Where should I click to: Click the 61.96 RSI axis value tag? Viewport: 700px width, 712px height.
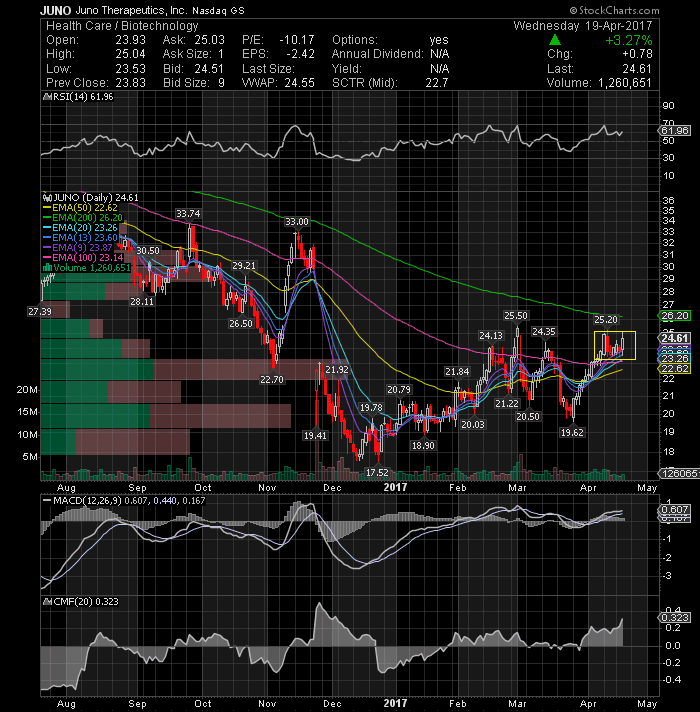coord(674,130)
